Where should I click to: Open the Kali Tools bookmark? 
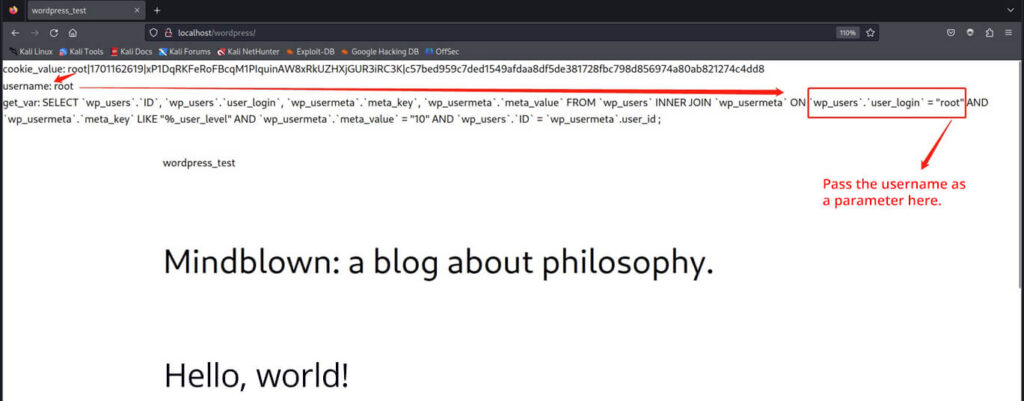click(84, 50)
